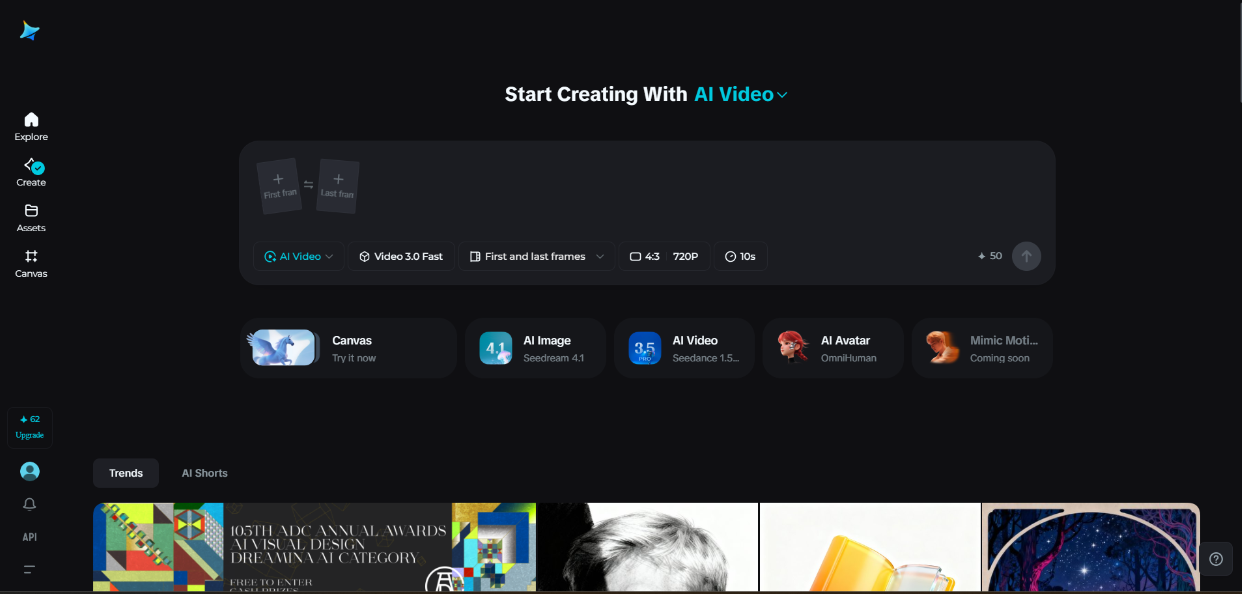1242x594 pixels.
Task: Click the Dreamina logo icon
Action: click(30, 31)
